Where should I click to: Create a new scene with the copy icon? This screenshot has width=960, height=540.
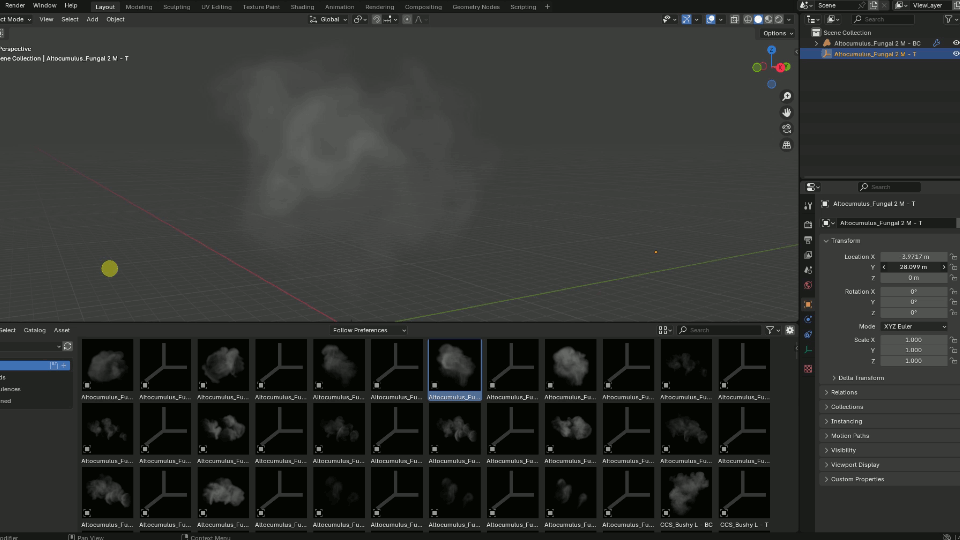tap(874, 6)
